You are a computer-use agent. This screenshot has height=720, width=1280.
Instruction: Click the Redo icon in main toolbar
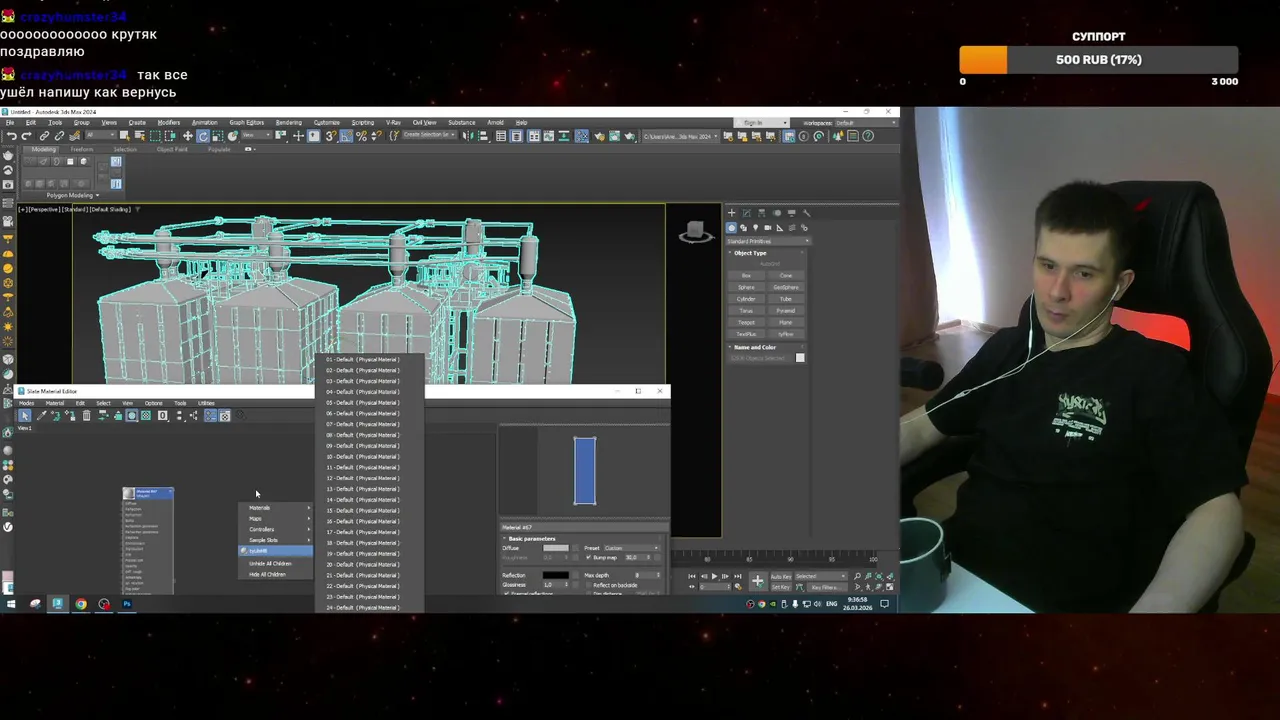26,136
